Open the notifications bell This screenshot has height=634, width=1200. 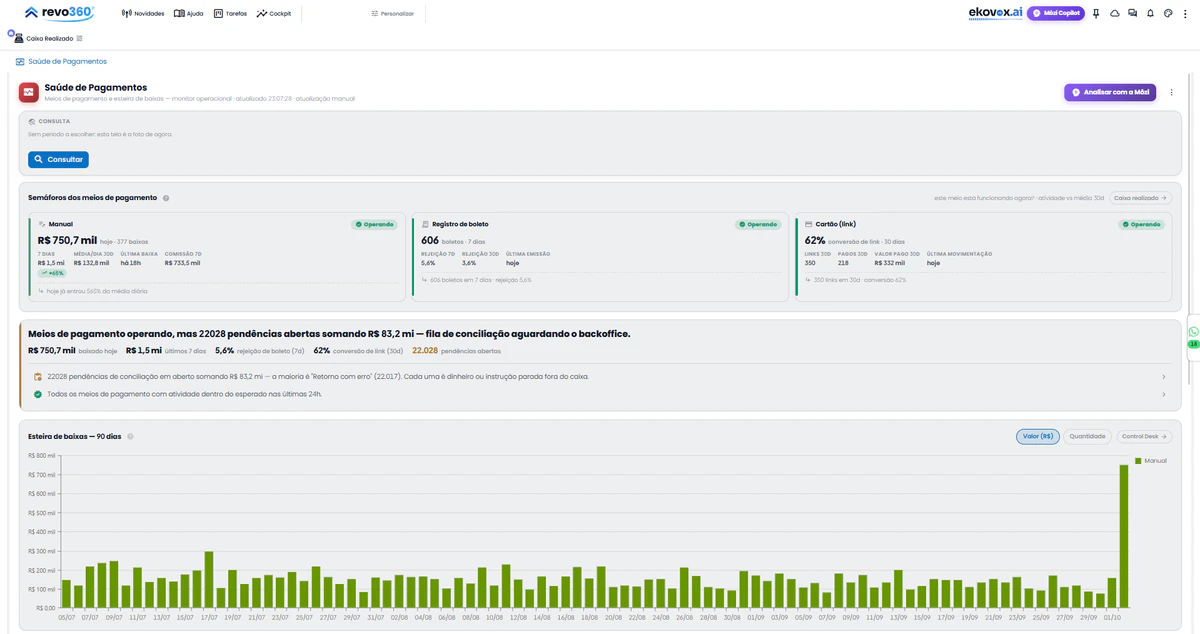[1151, 14]
